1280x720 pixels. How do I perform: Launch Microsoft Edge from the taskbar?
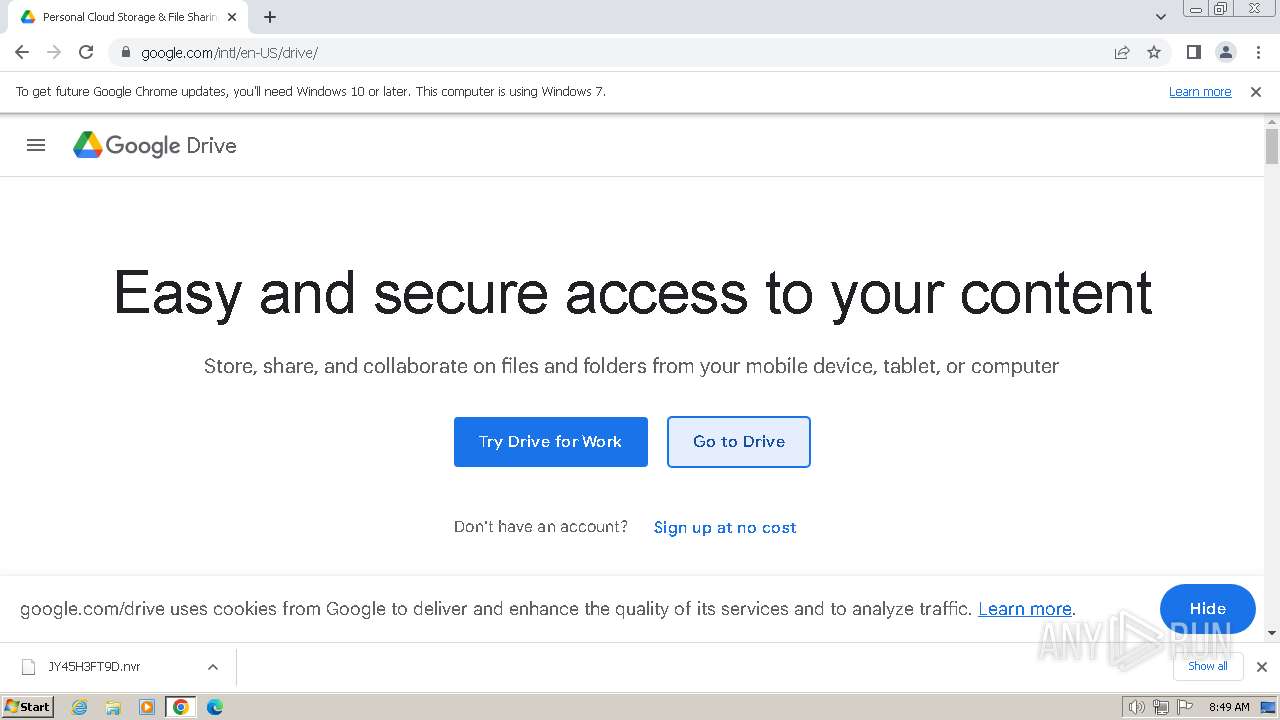click(214, 707)
